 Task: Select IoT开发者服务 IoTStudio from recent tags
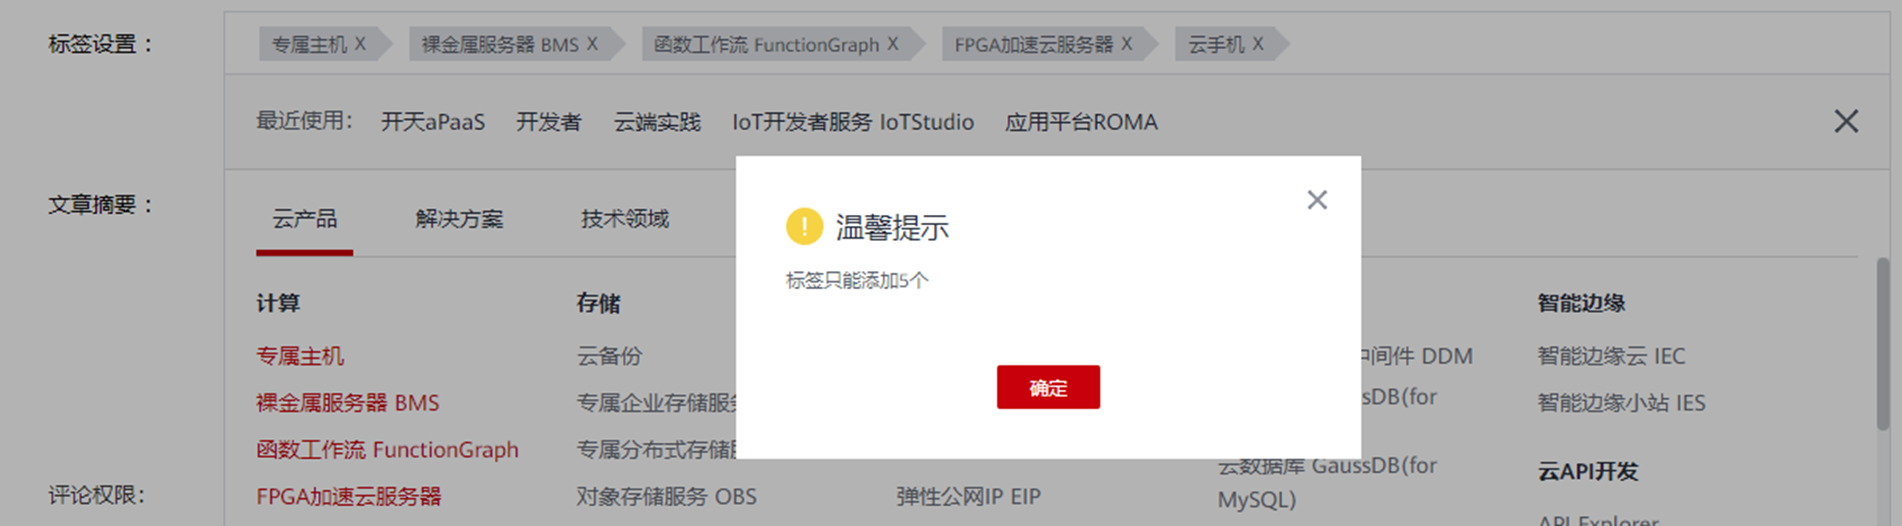pos(853,122)
